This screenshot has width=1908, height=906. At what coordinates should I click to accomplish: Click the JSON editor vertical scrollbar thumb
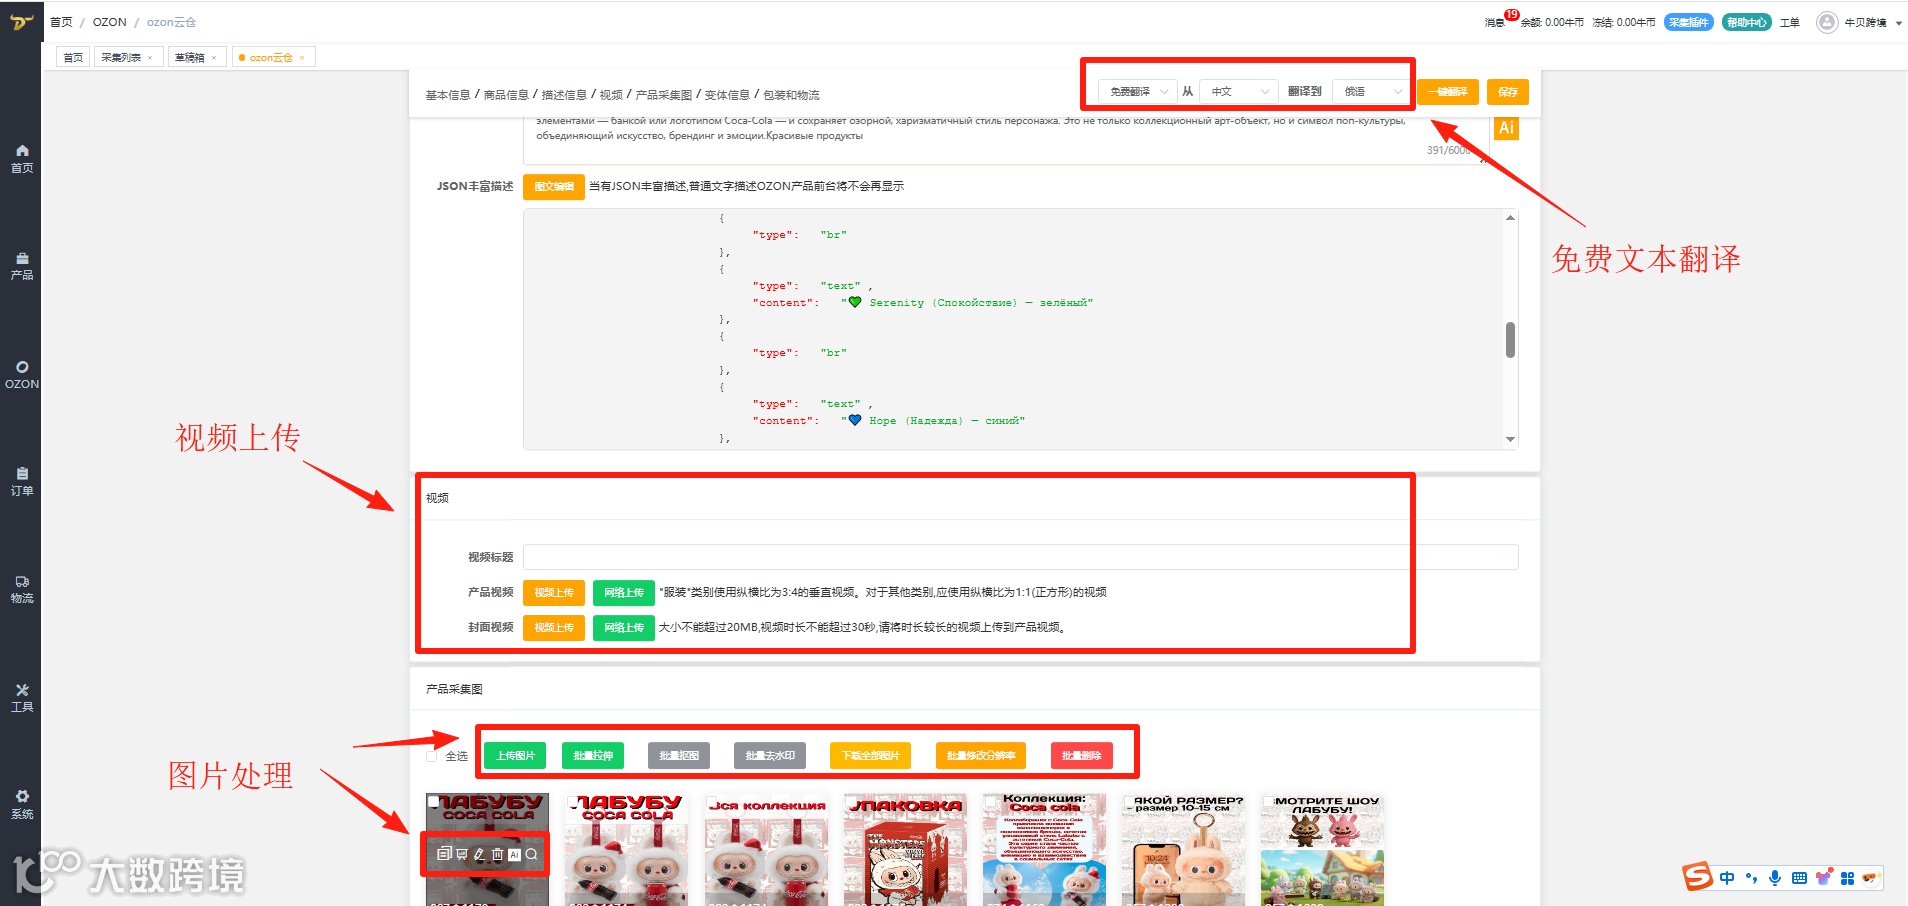pyautogui.click(x=1510, y=340)
